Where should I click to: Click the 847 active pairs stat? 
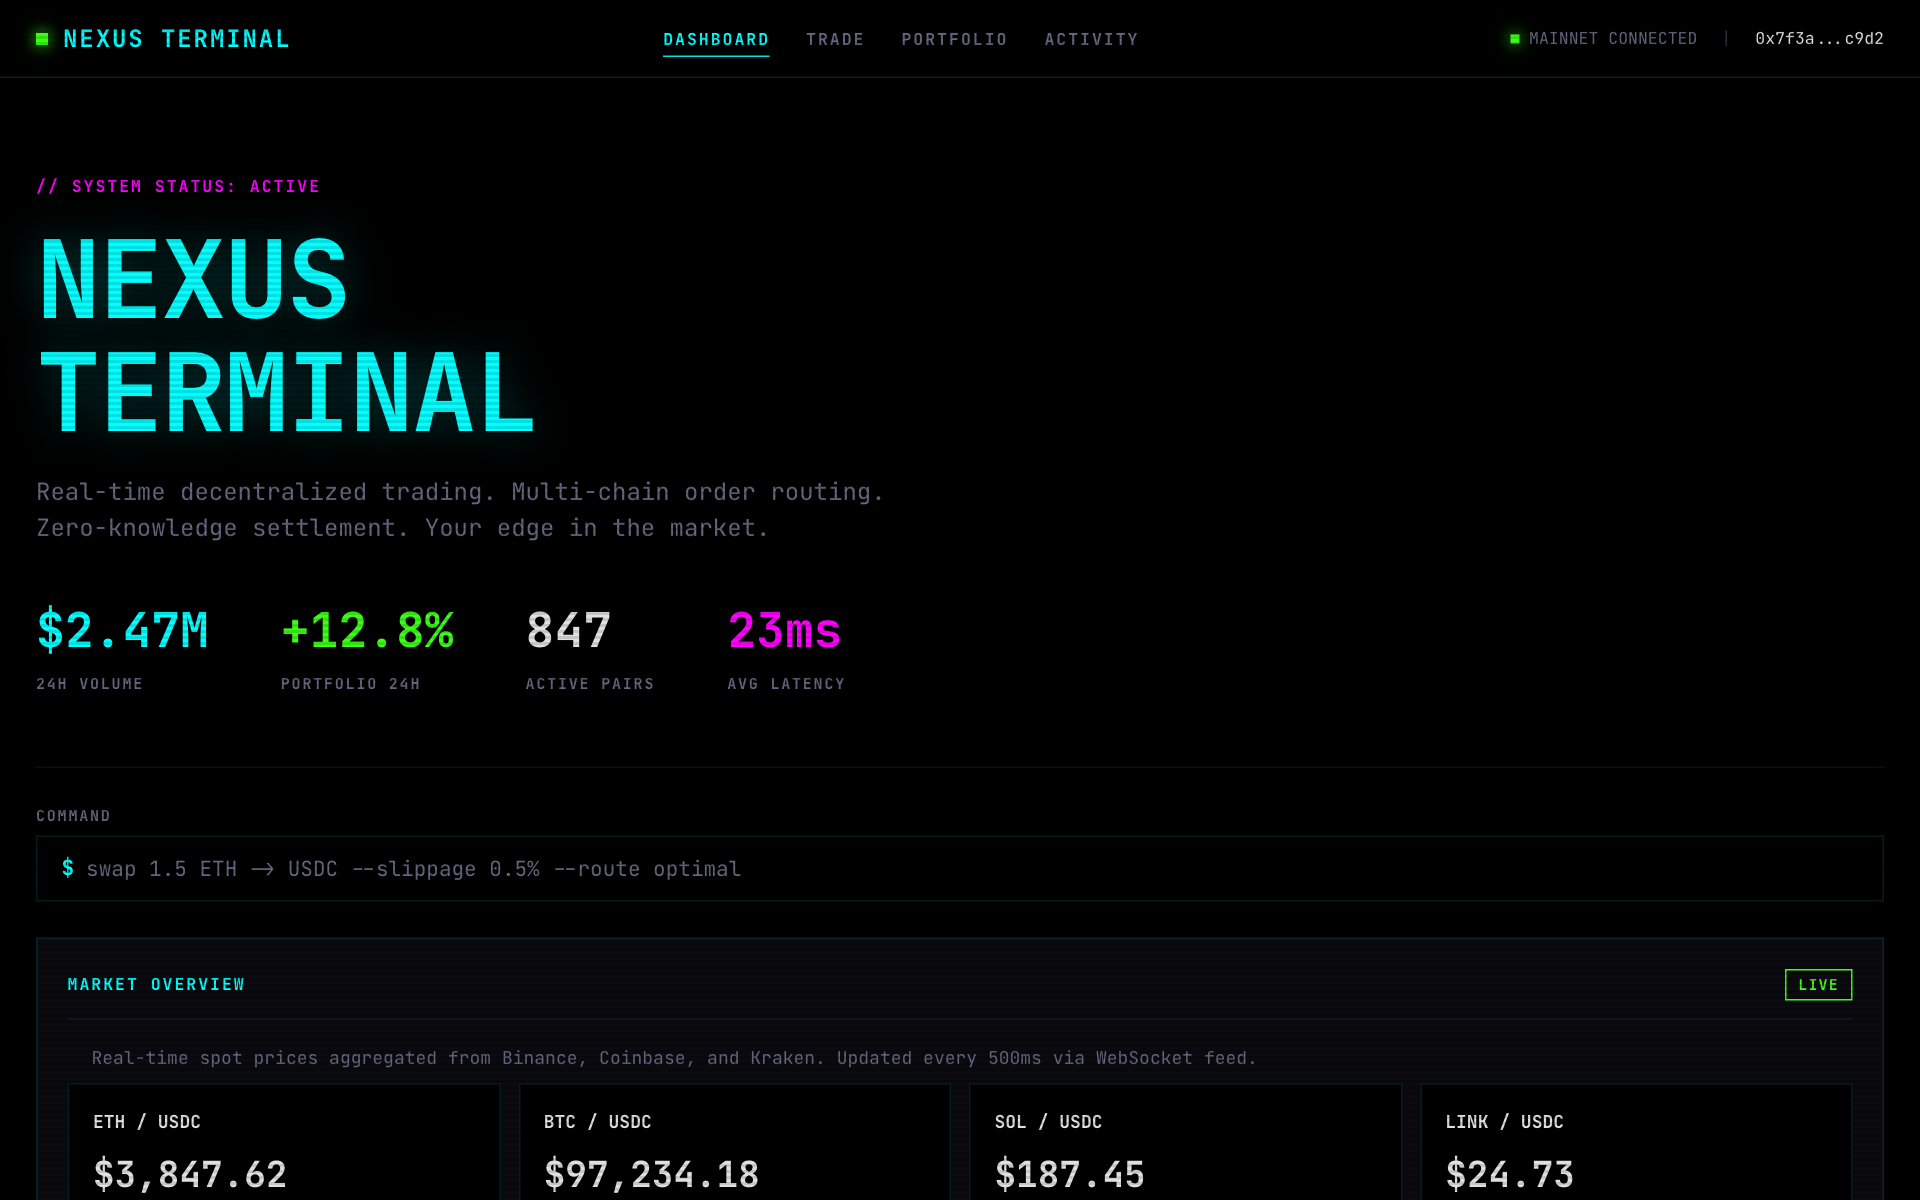568,632
